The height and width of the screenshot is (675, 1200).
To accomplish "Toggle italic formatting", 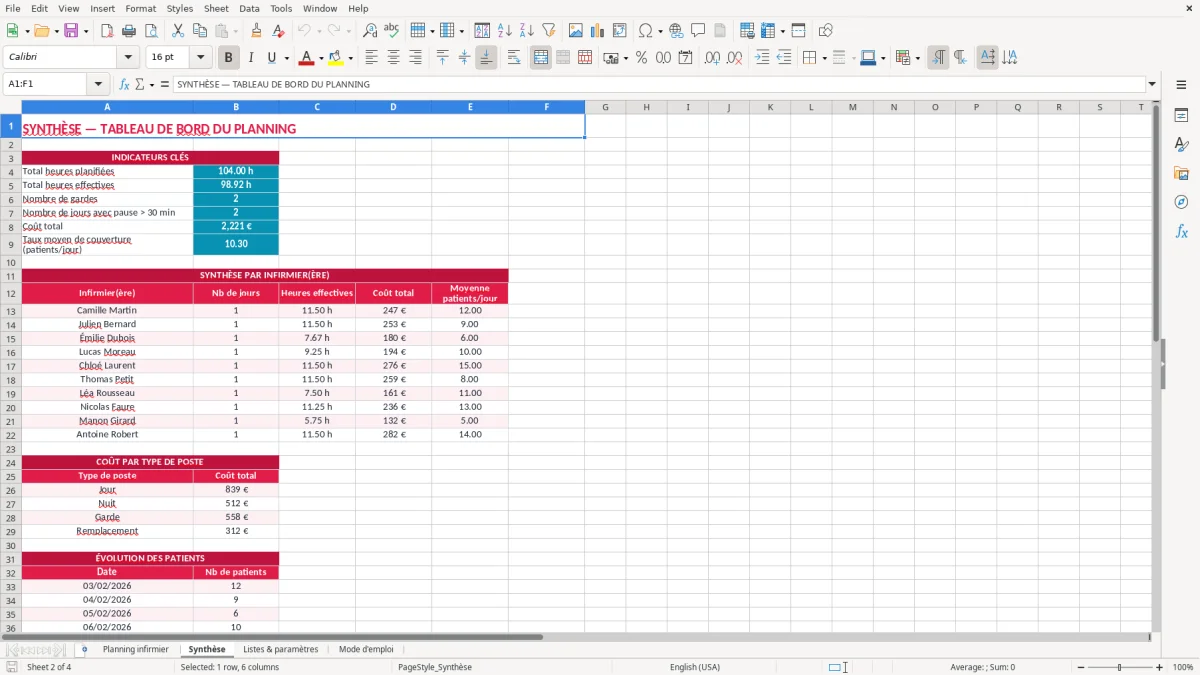I will (251, 58).
